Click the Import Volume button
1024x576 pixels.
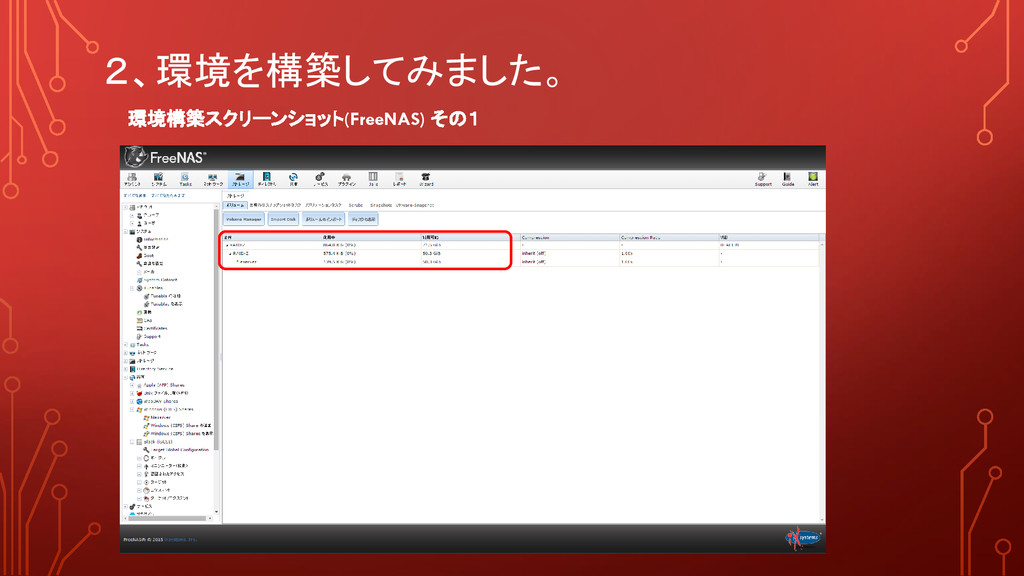323,219
